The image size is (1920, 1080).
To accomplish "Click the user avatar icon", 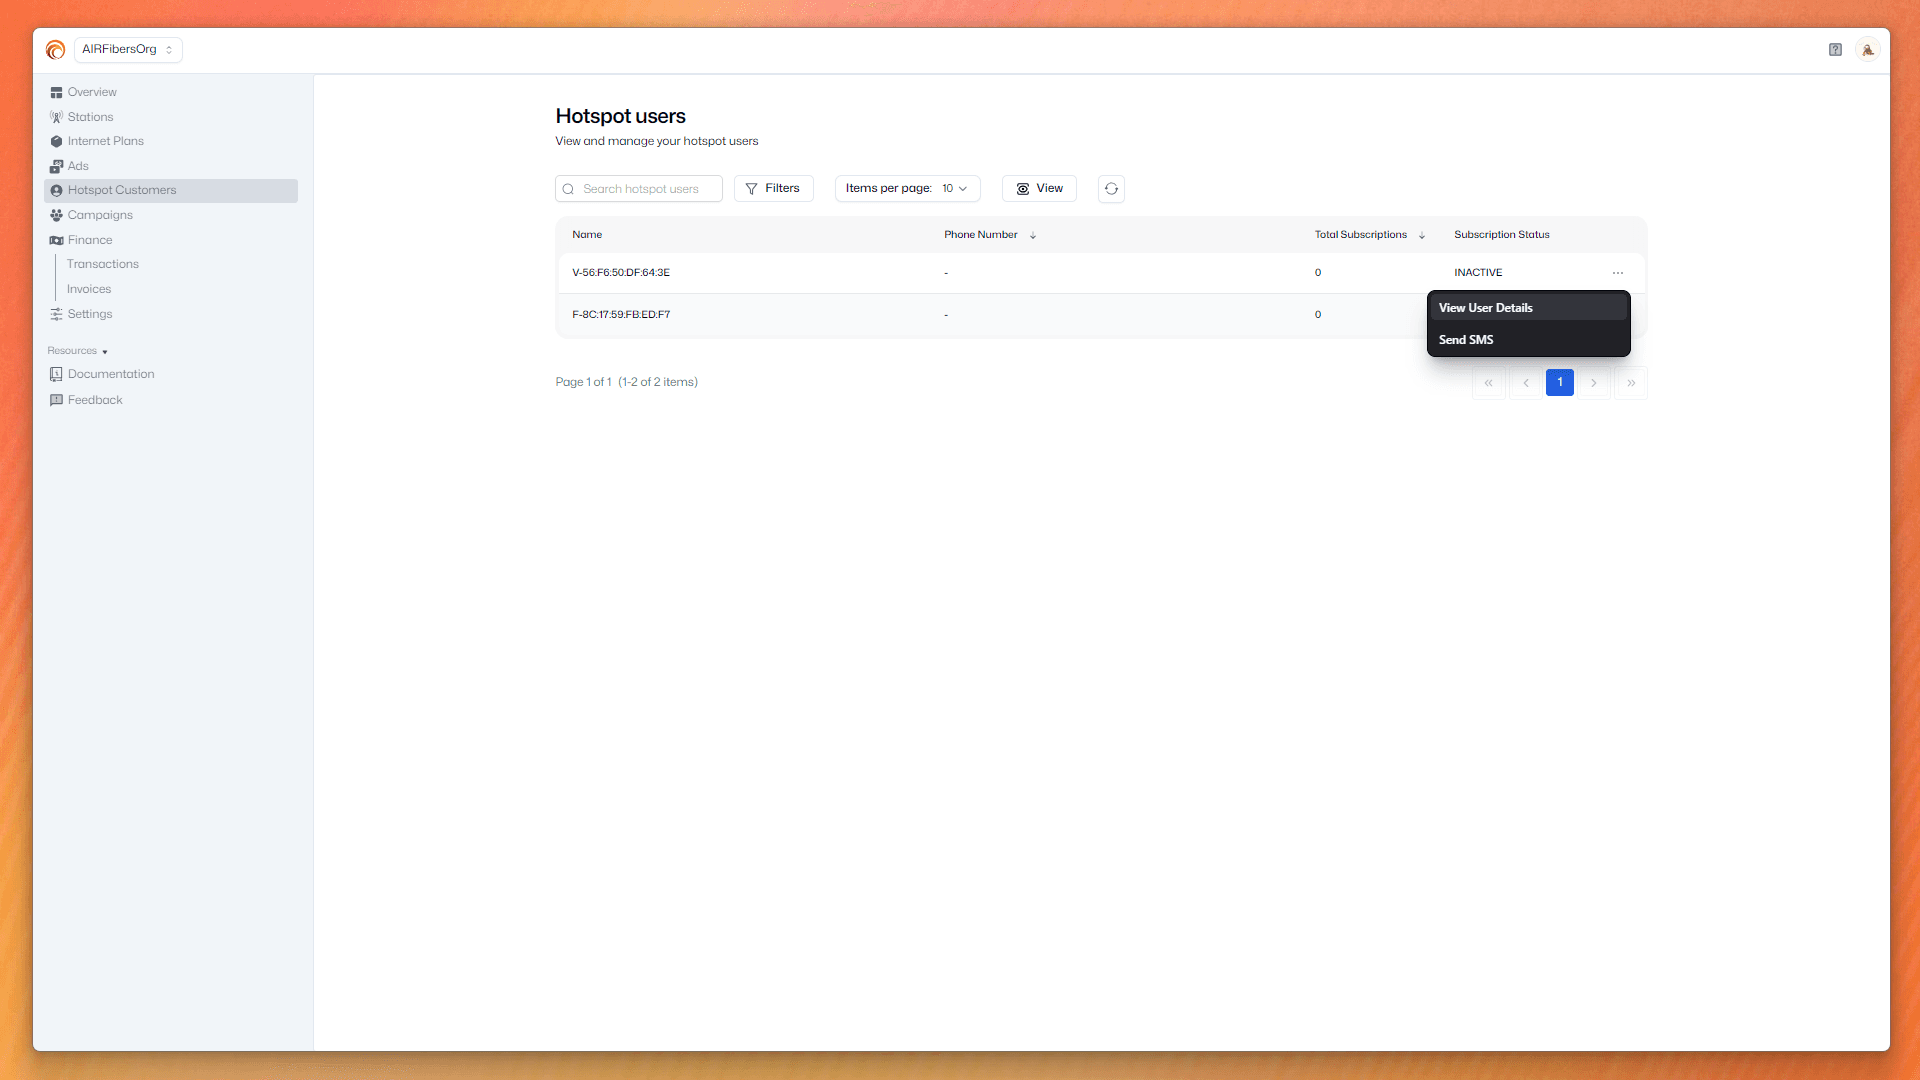I will click(1867, 50).
